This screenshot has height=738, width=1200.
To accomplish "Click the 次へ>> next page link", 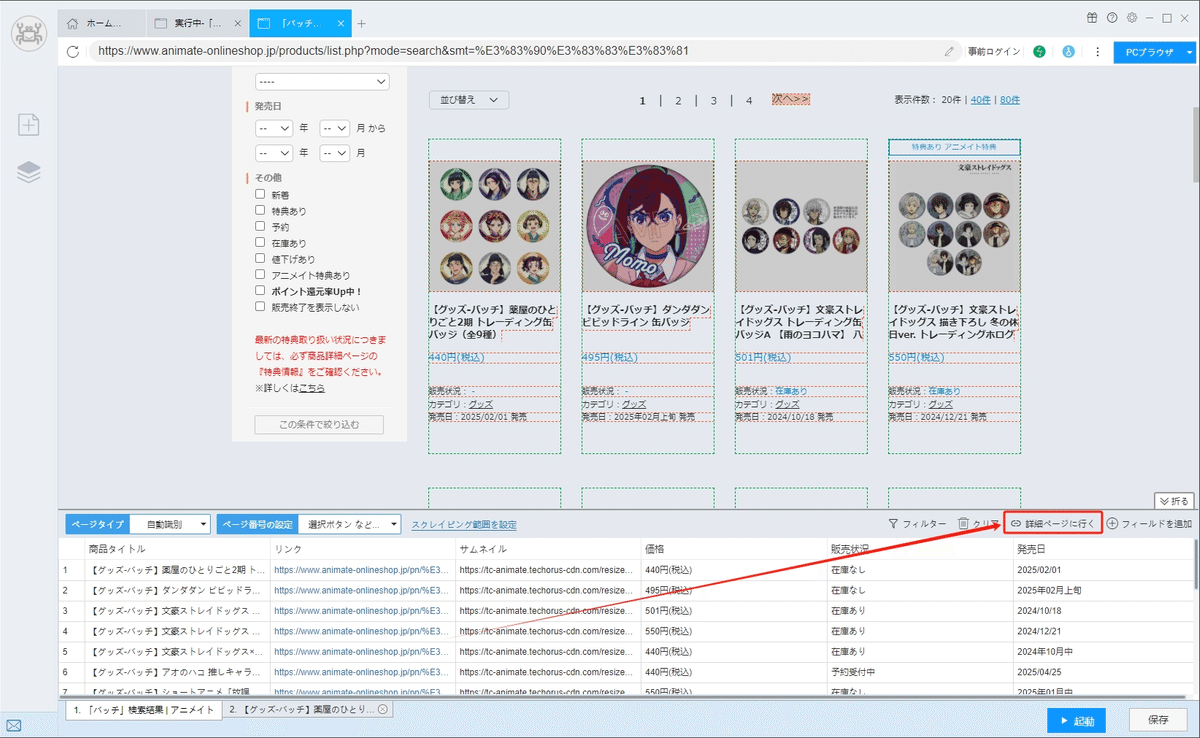I will pos(791,99).
